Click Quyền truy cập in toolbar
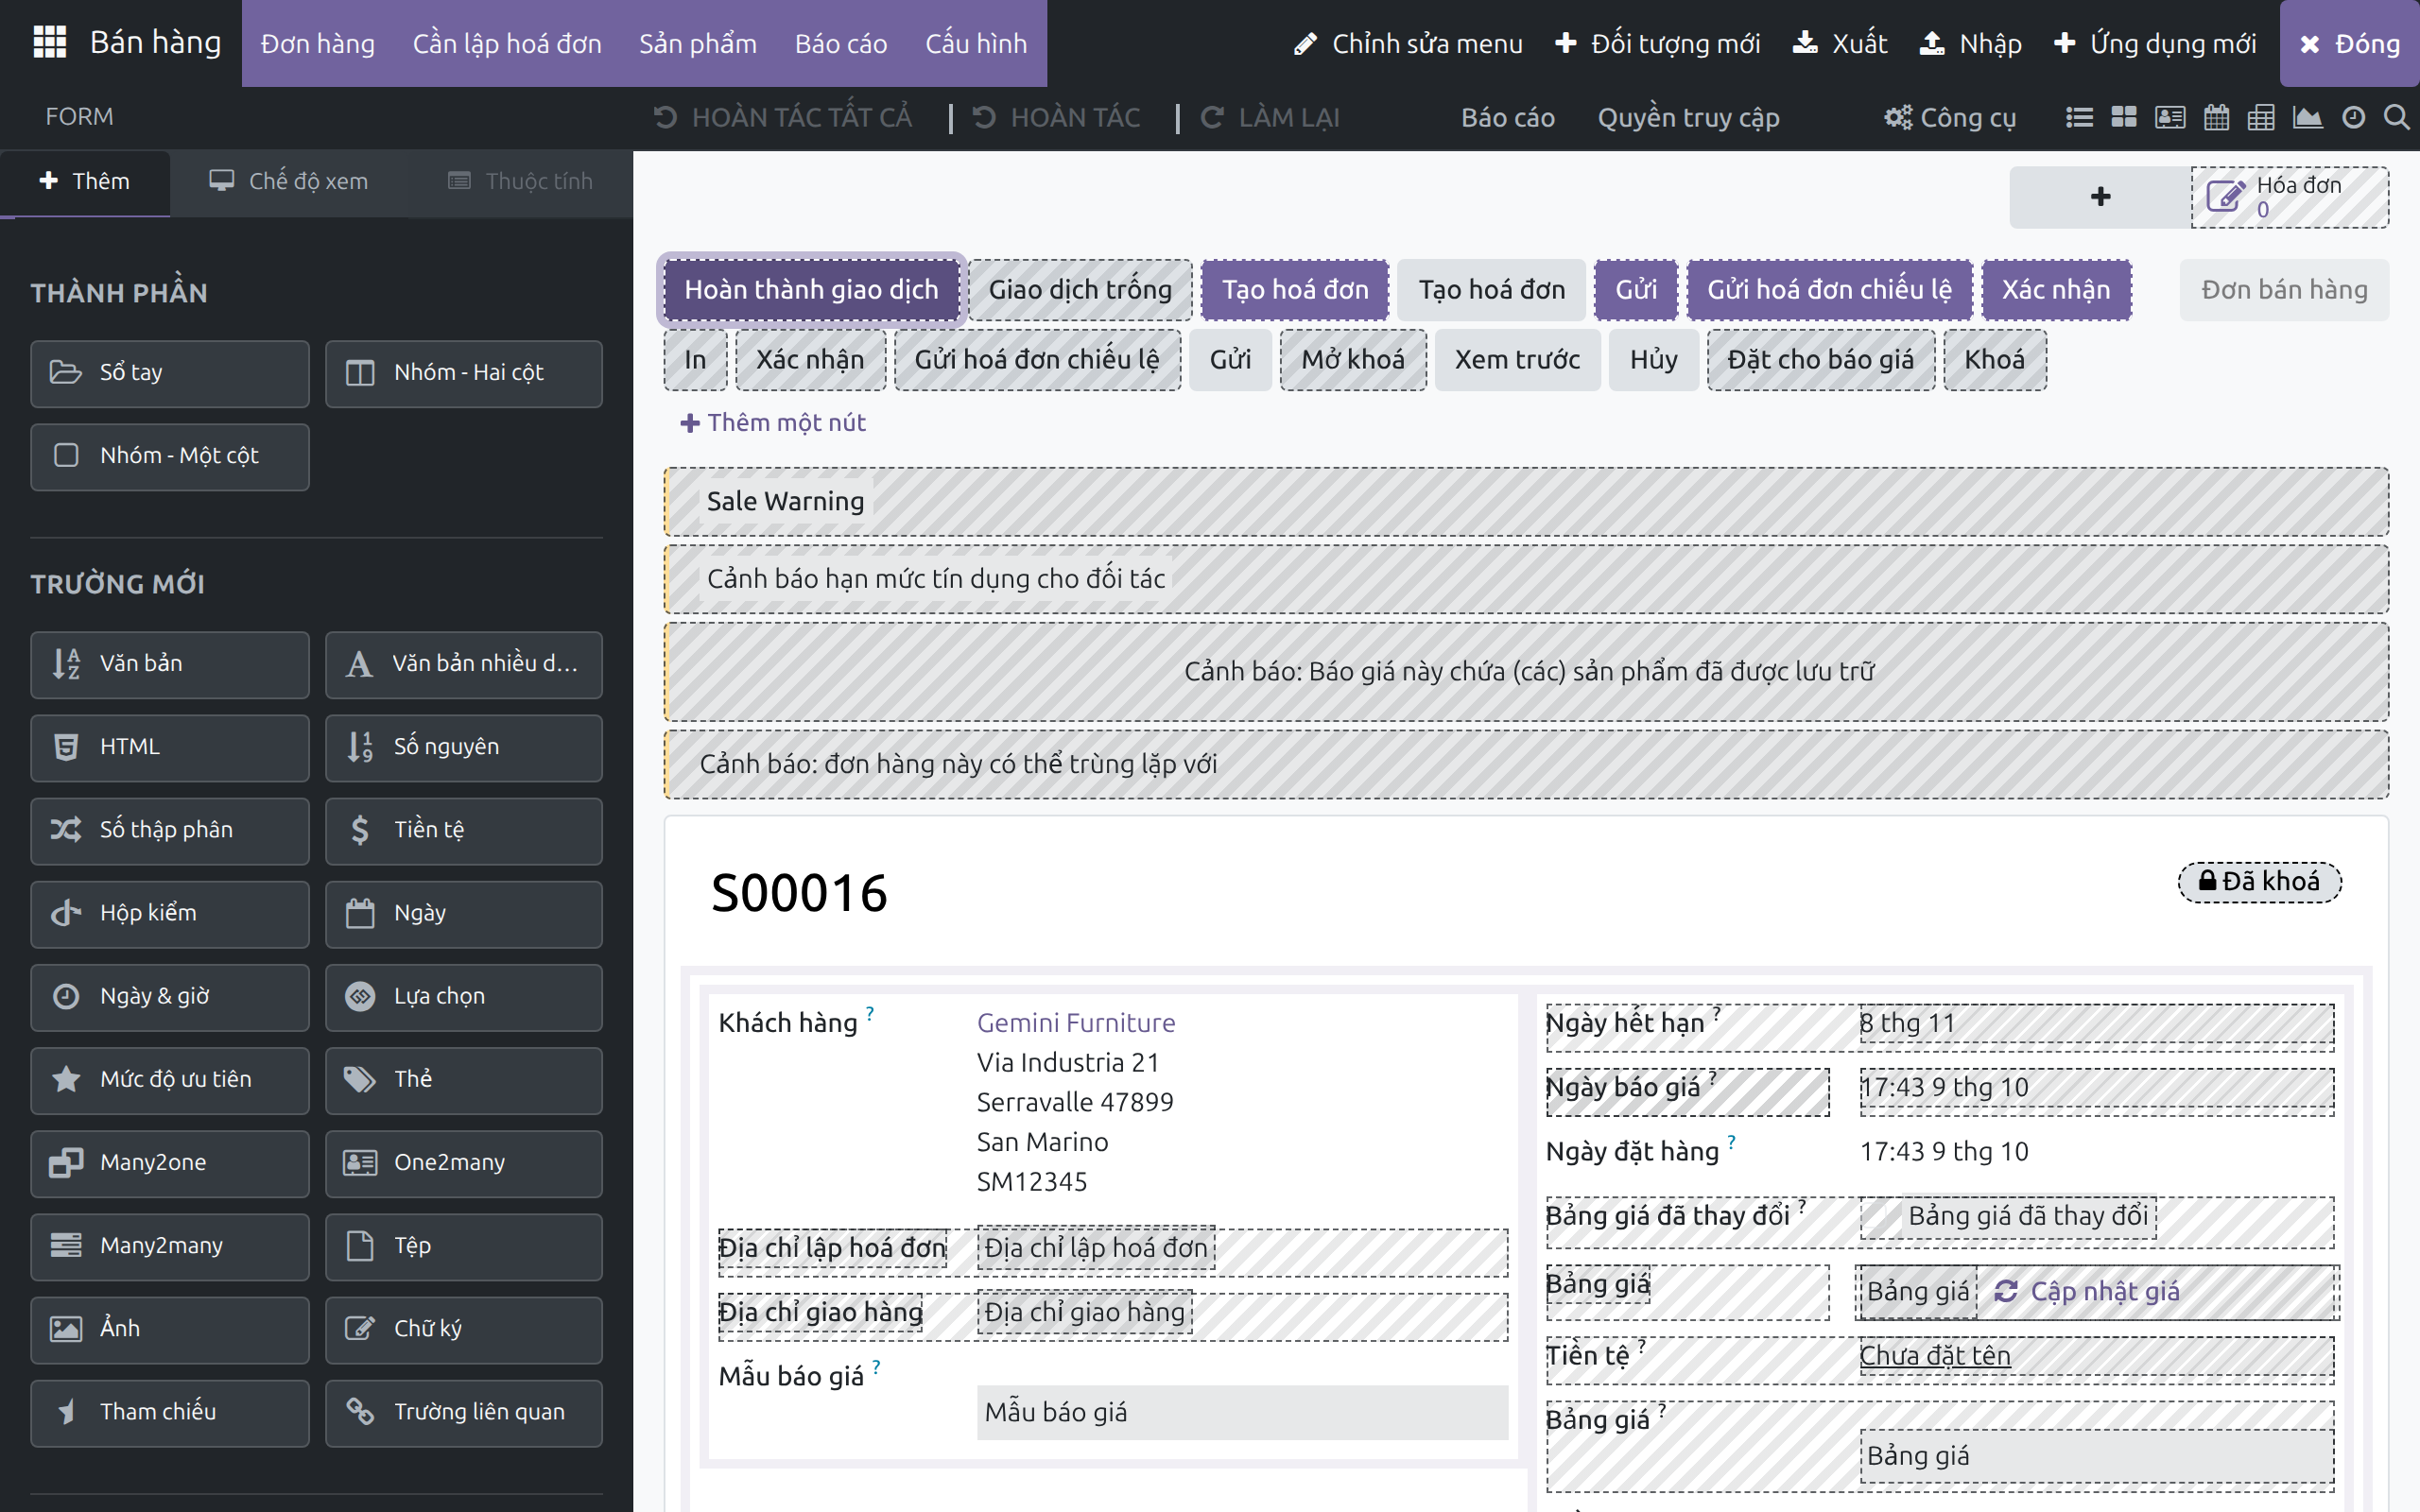Viewport: 2420px width, 1512px height. tap(1688, 117)
